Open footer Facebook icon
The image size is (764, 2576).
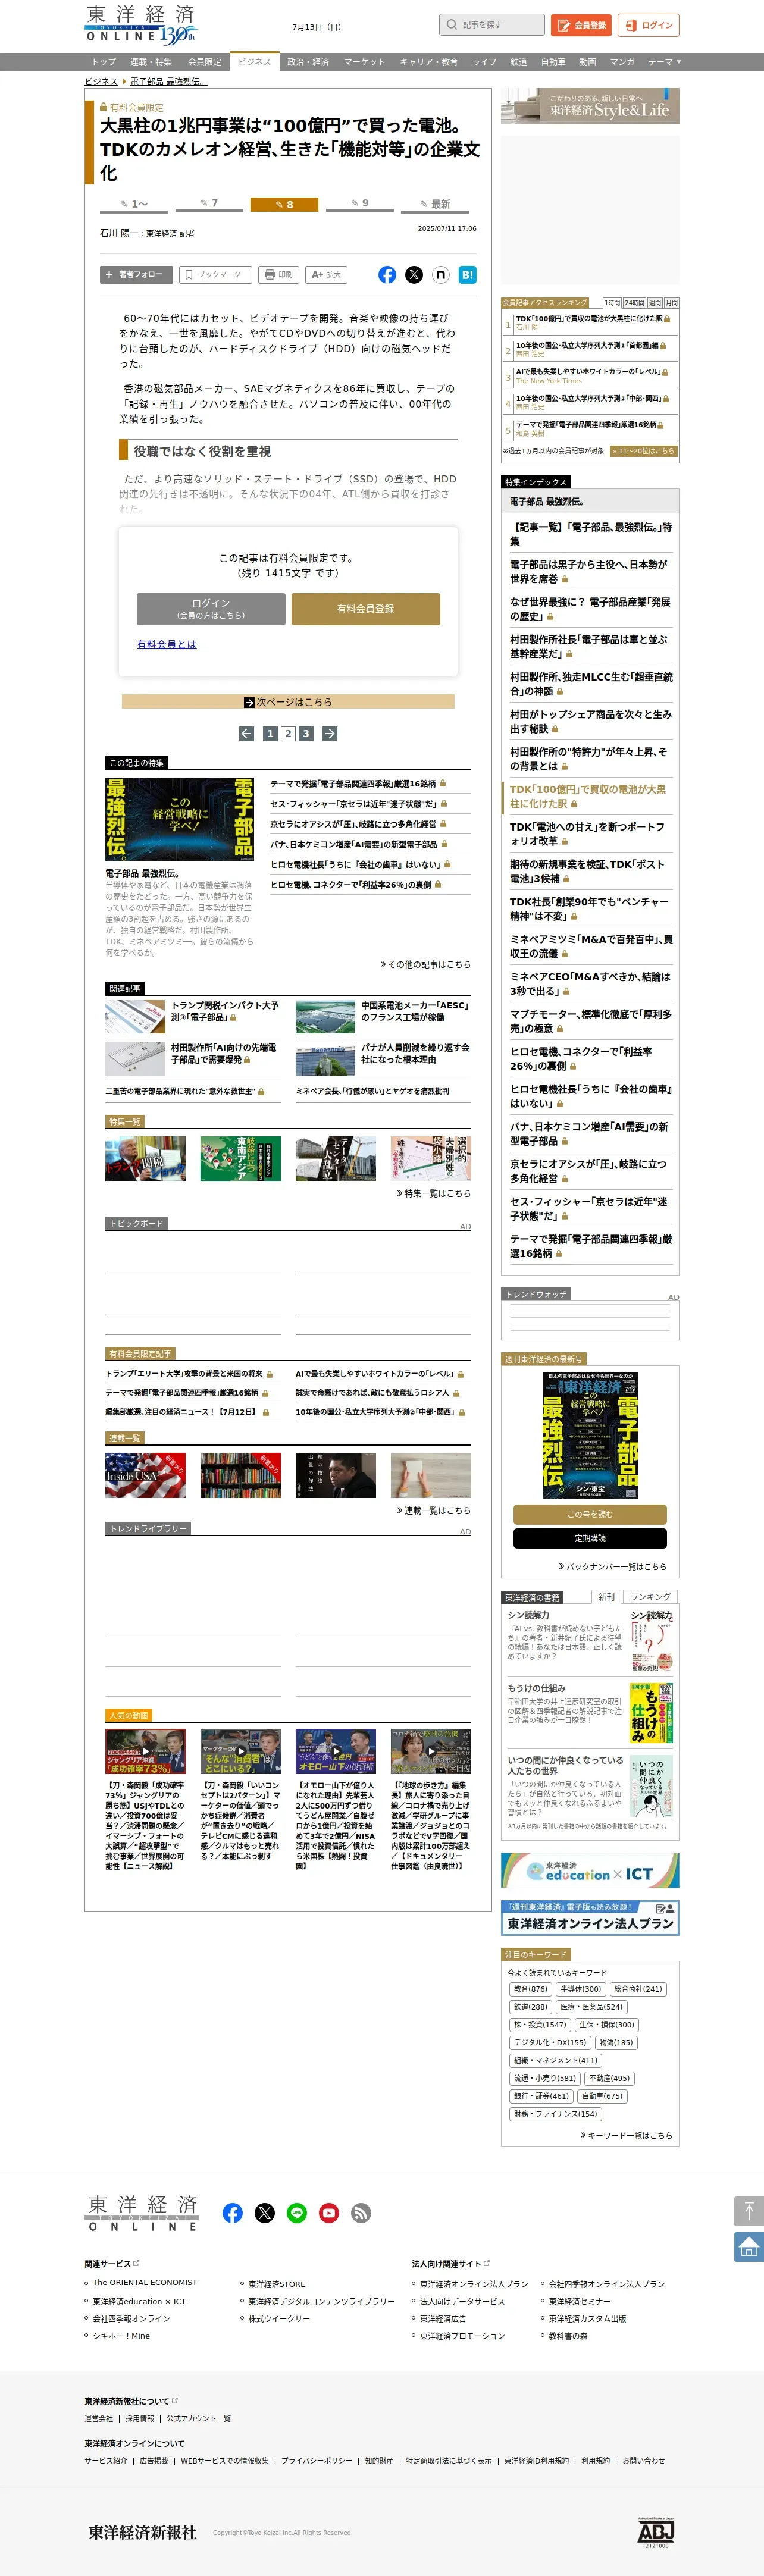click(232, 2213)
